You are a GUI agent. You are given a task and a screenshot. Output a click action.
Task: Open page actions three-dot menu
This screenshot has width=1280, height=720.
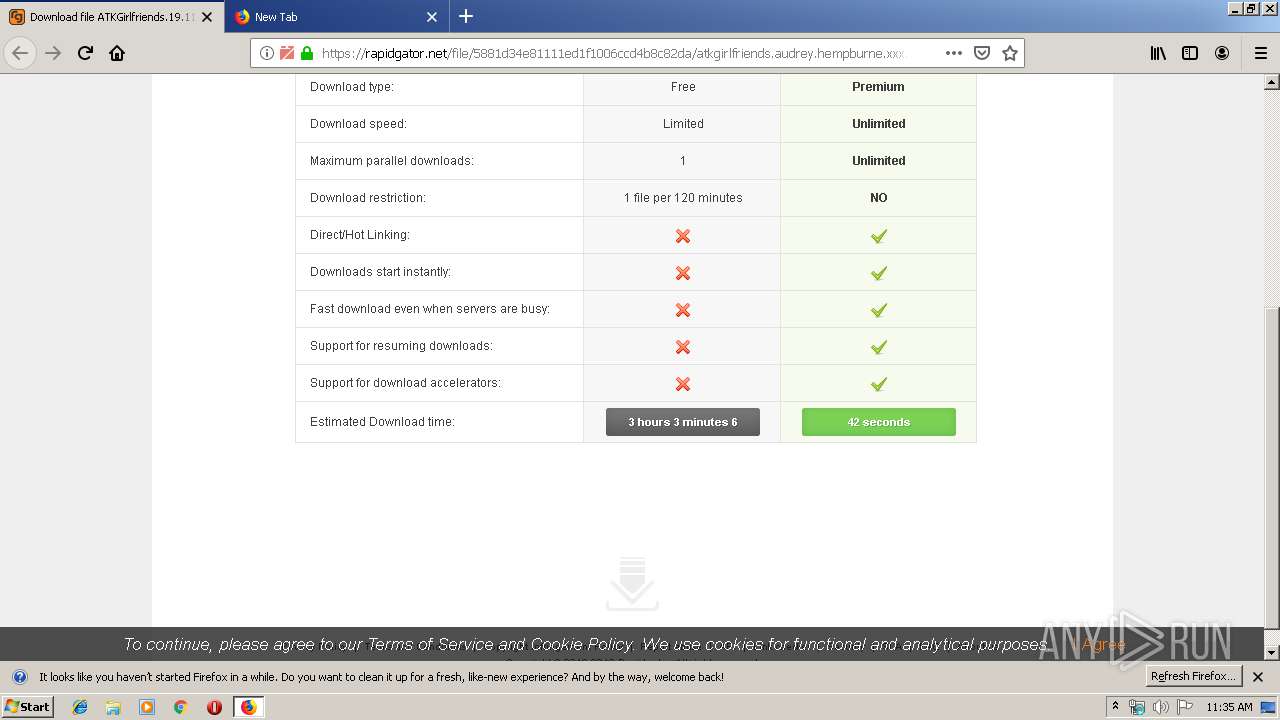point(954,53)
